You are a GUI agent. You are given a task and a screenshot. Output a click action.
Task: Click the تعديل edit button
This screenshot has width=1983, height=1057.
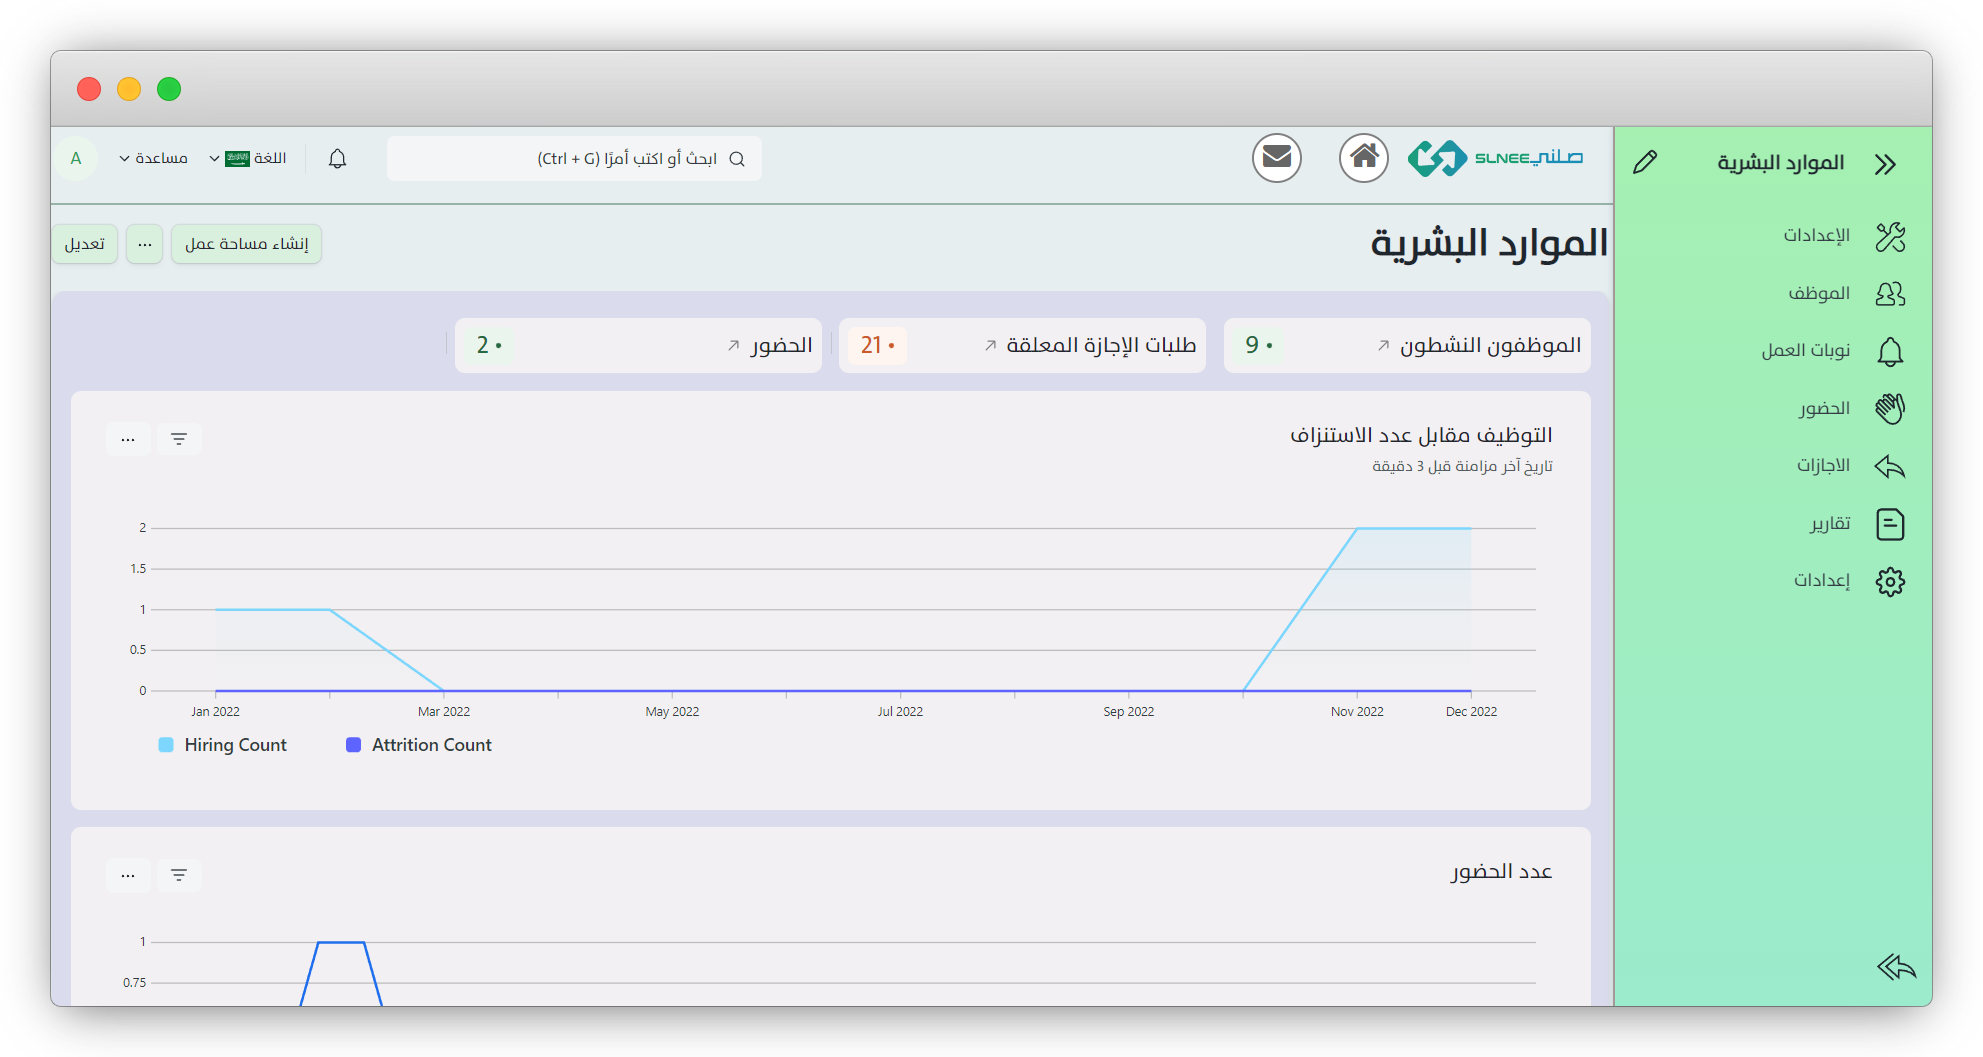point(85,244)
